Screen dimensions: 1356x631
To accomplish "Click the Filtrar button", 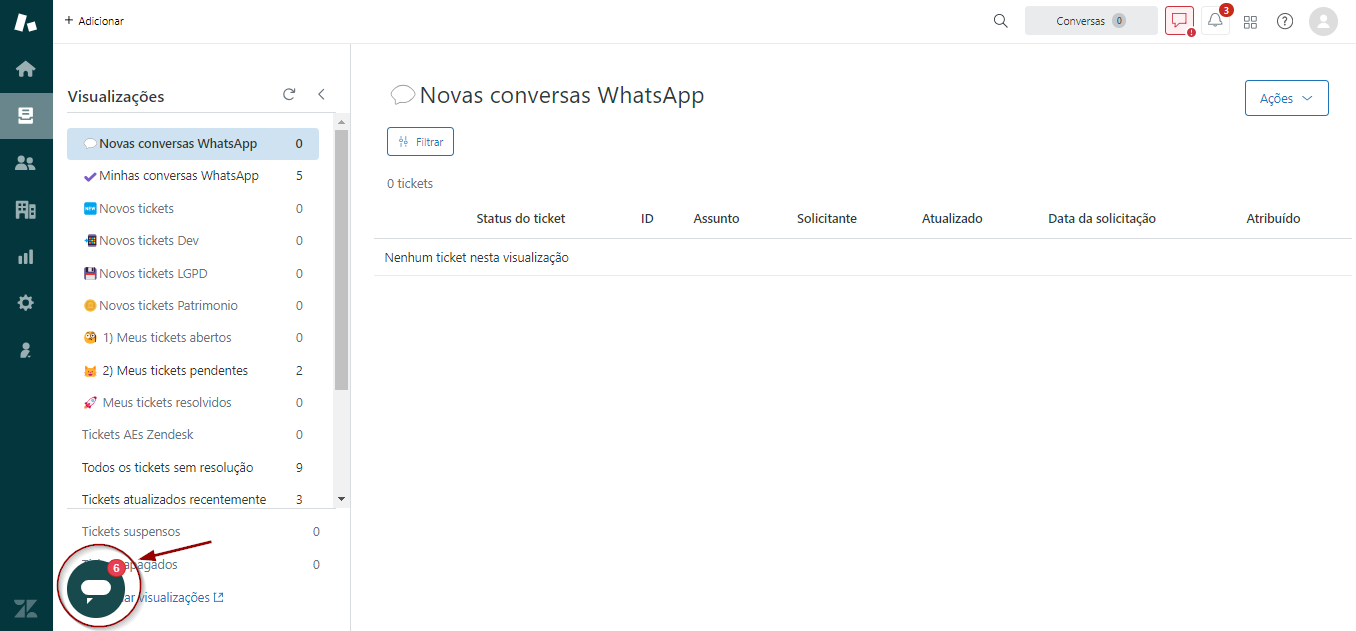I will pyautogui.click(x=420, y=142).
